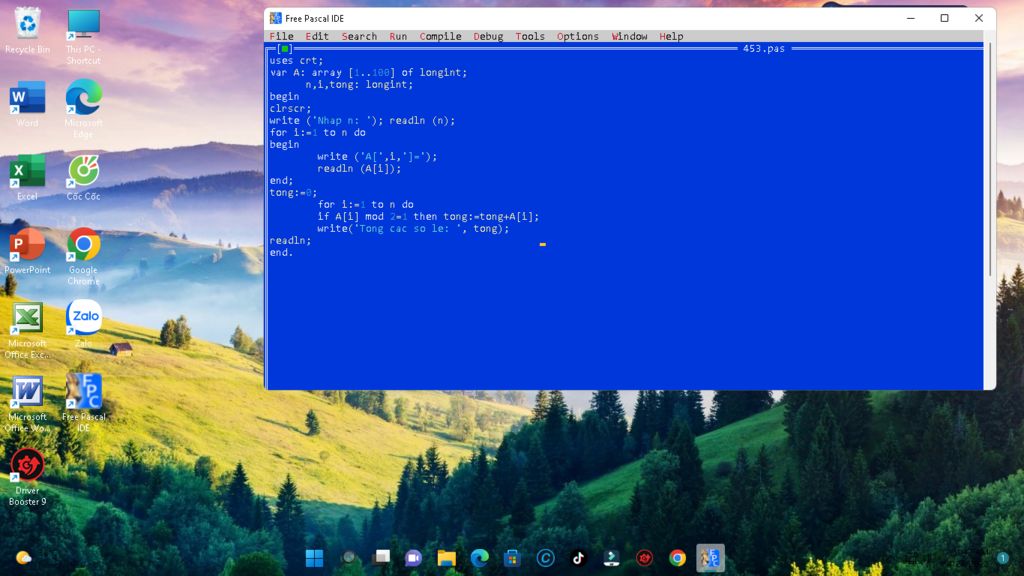
Task: Open the Chat app on taskbar
Action: pos(413,558)
